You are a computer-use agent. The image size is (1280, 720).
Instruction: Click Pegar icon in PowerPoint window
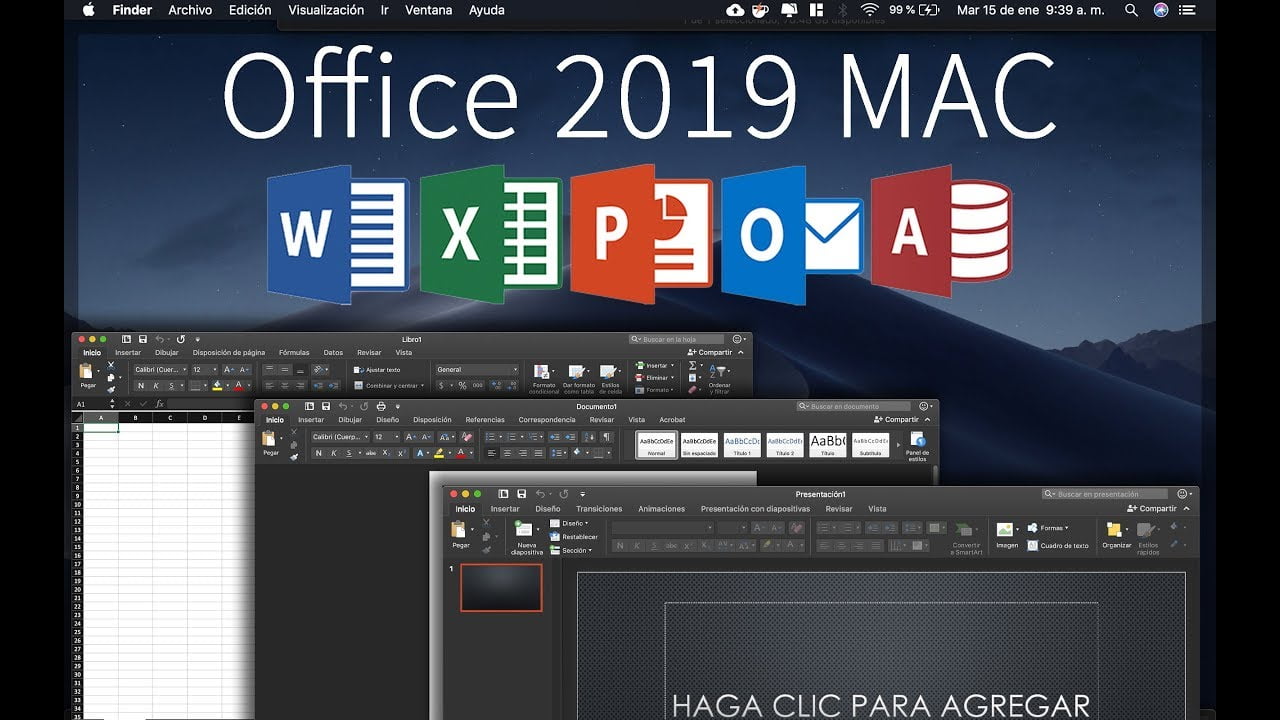(459, 529)
